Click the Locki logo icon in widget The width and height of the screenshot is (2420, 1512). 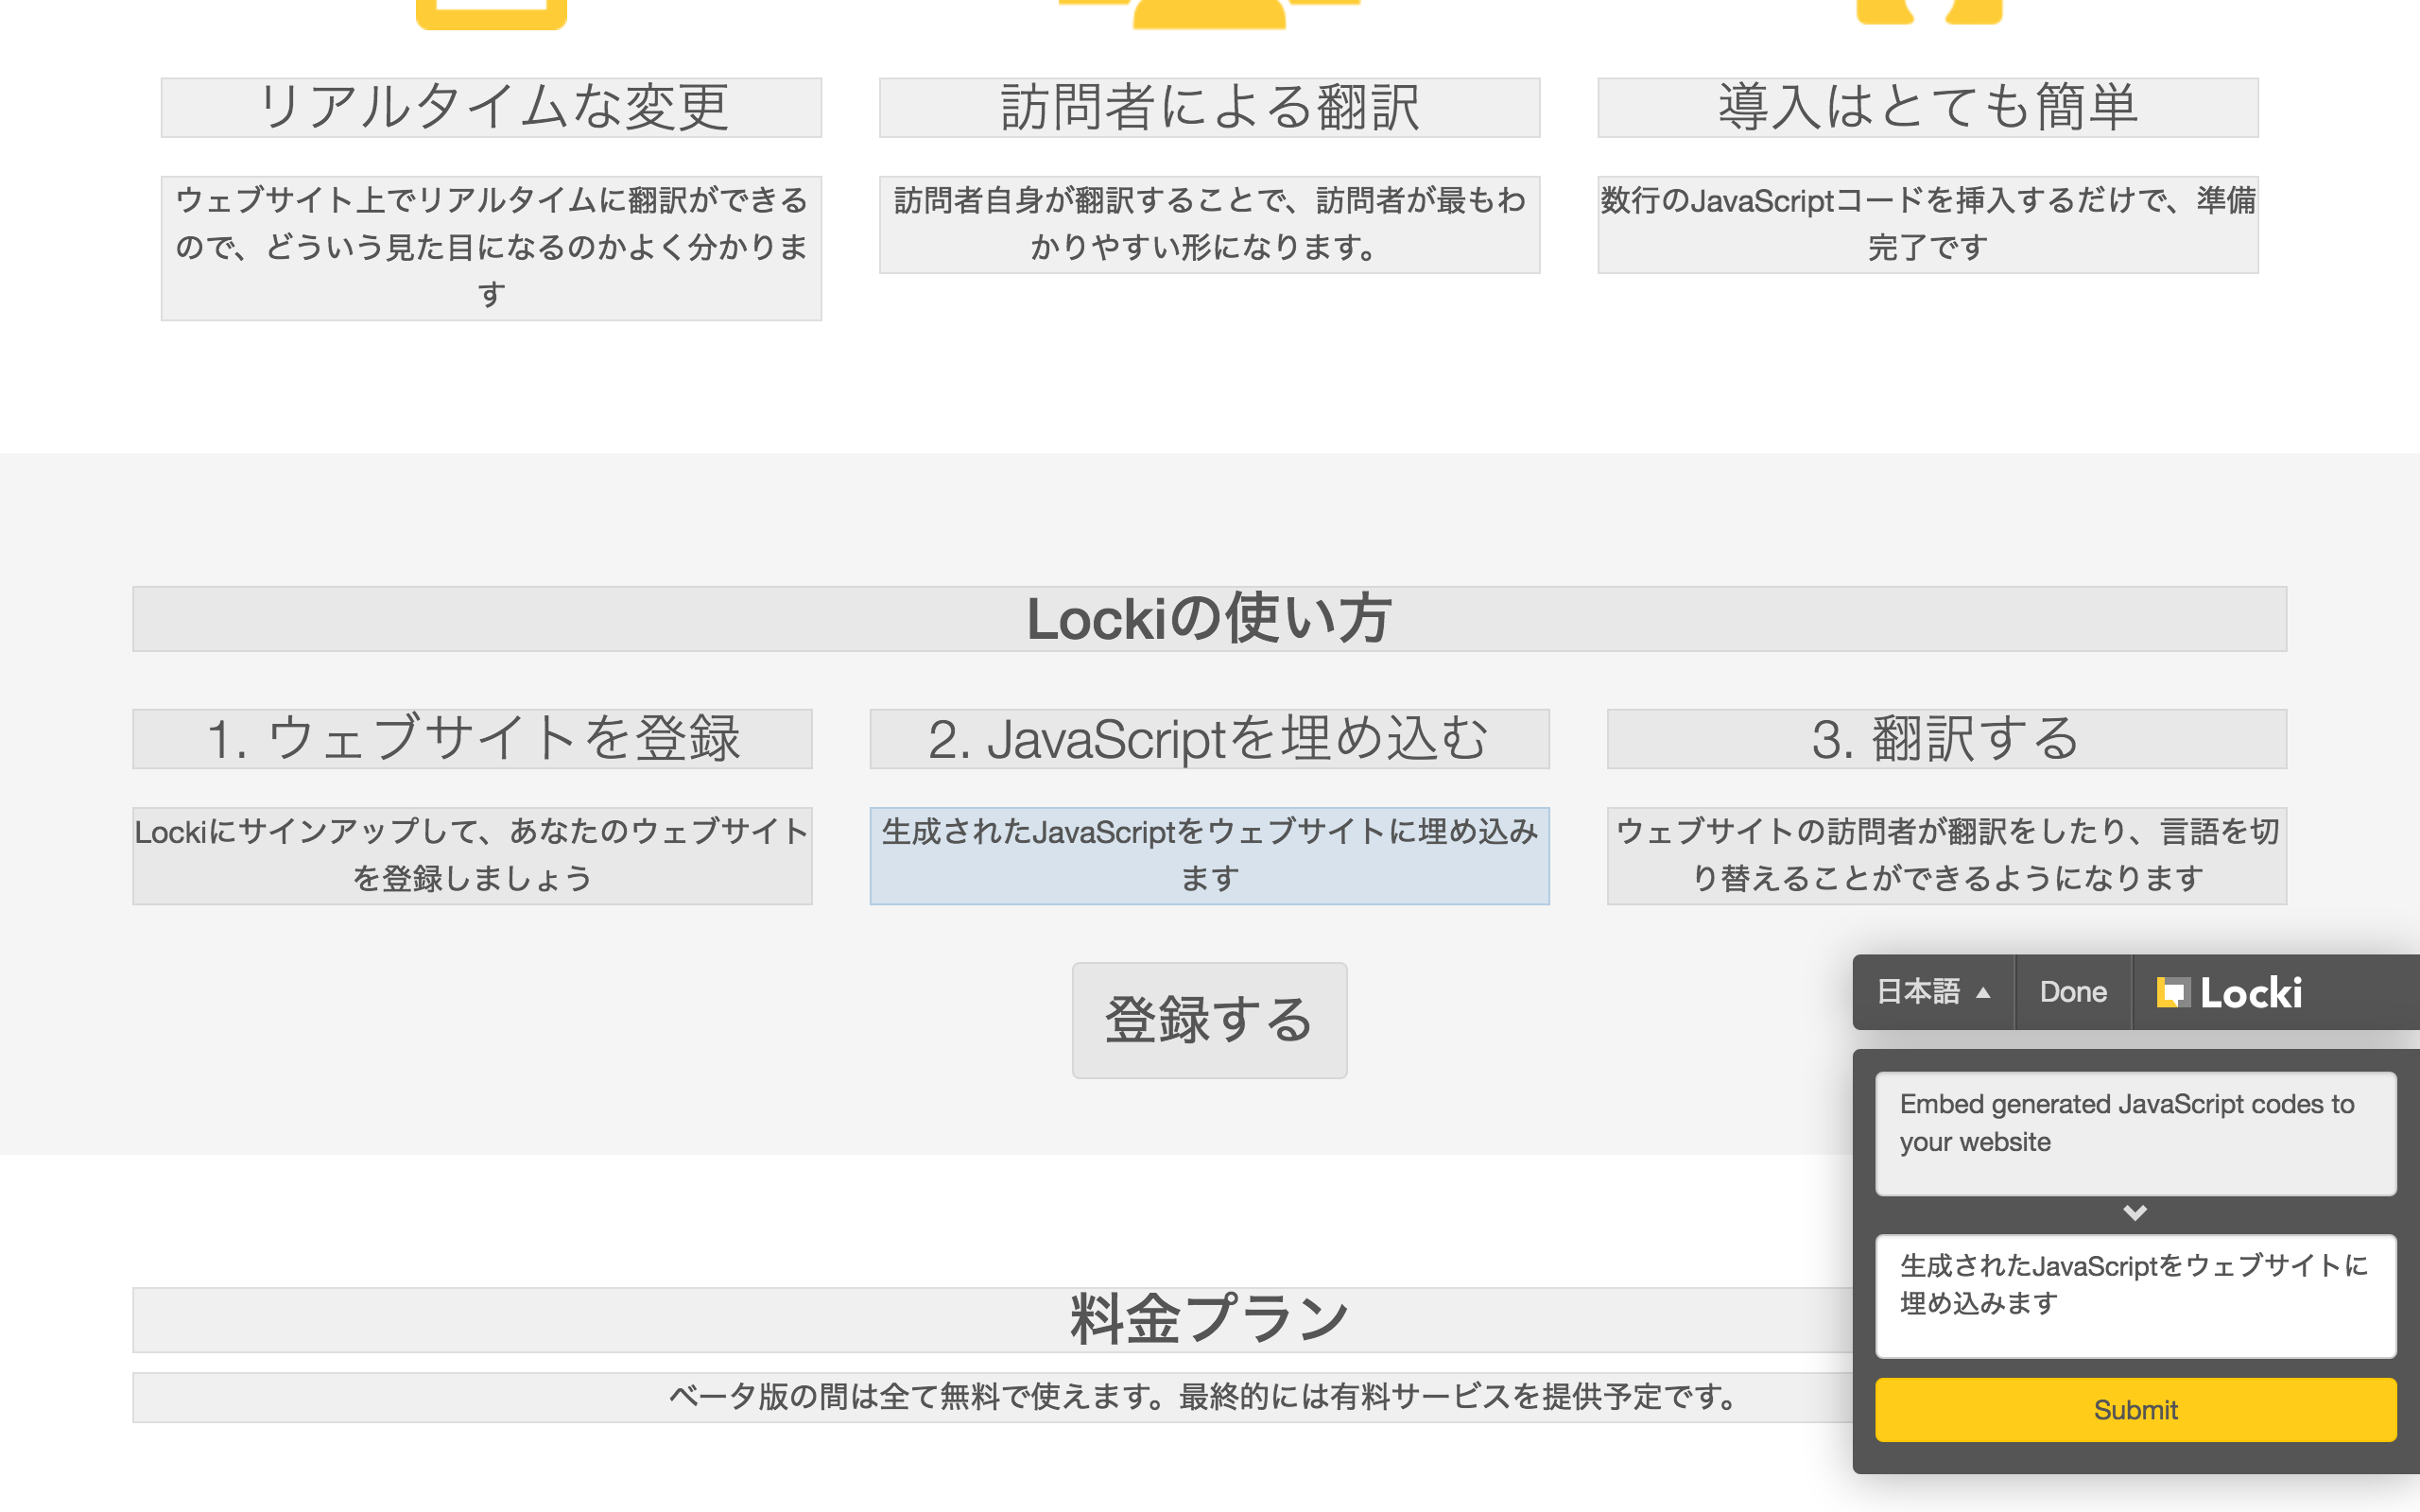[2172, 992]
